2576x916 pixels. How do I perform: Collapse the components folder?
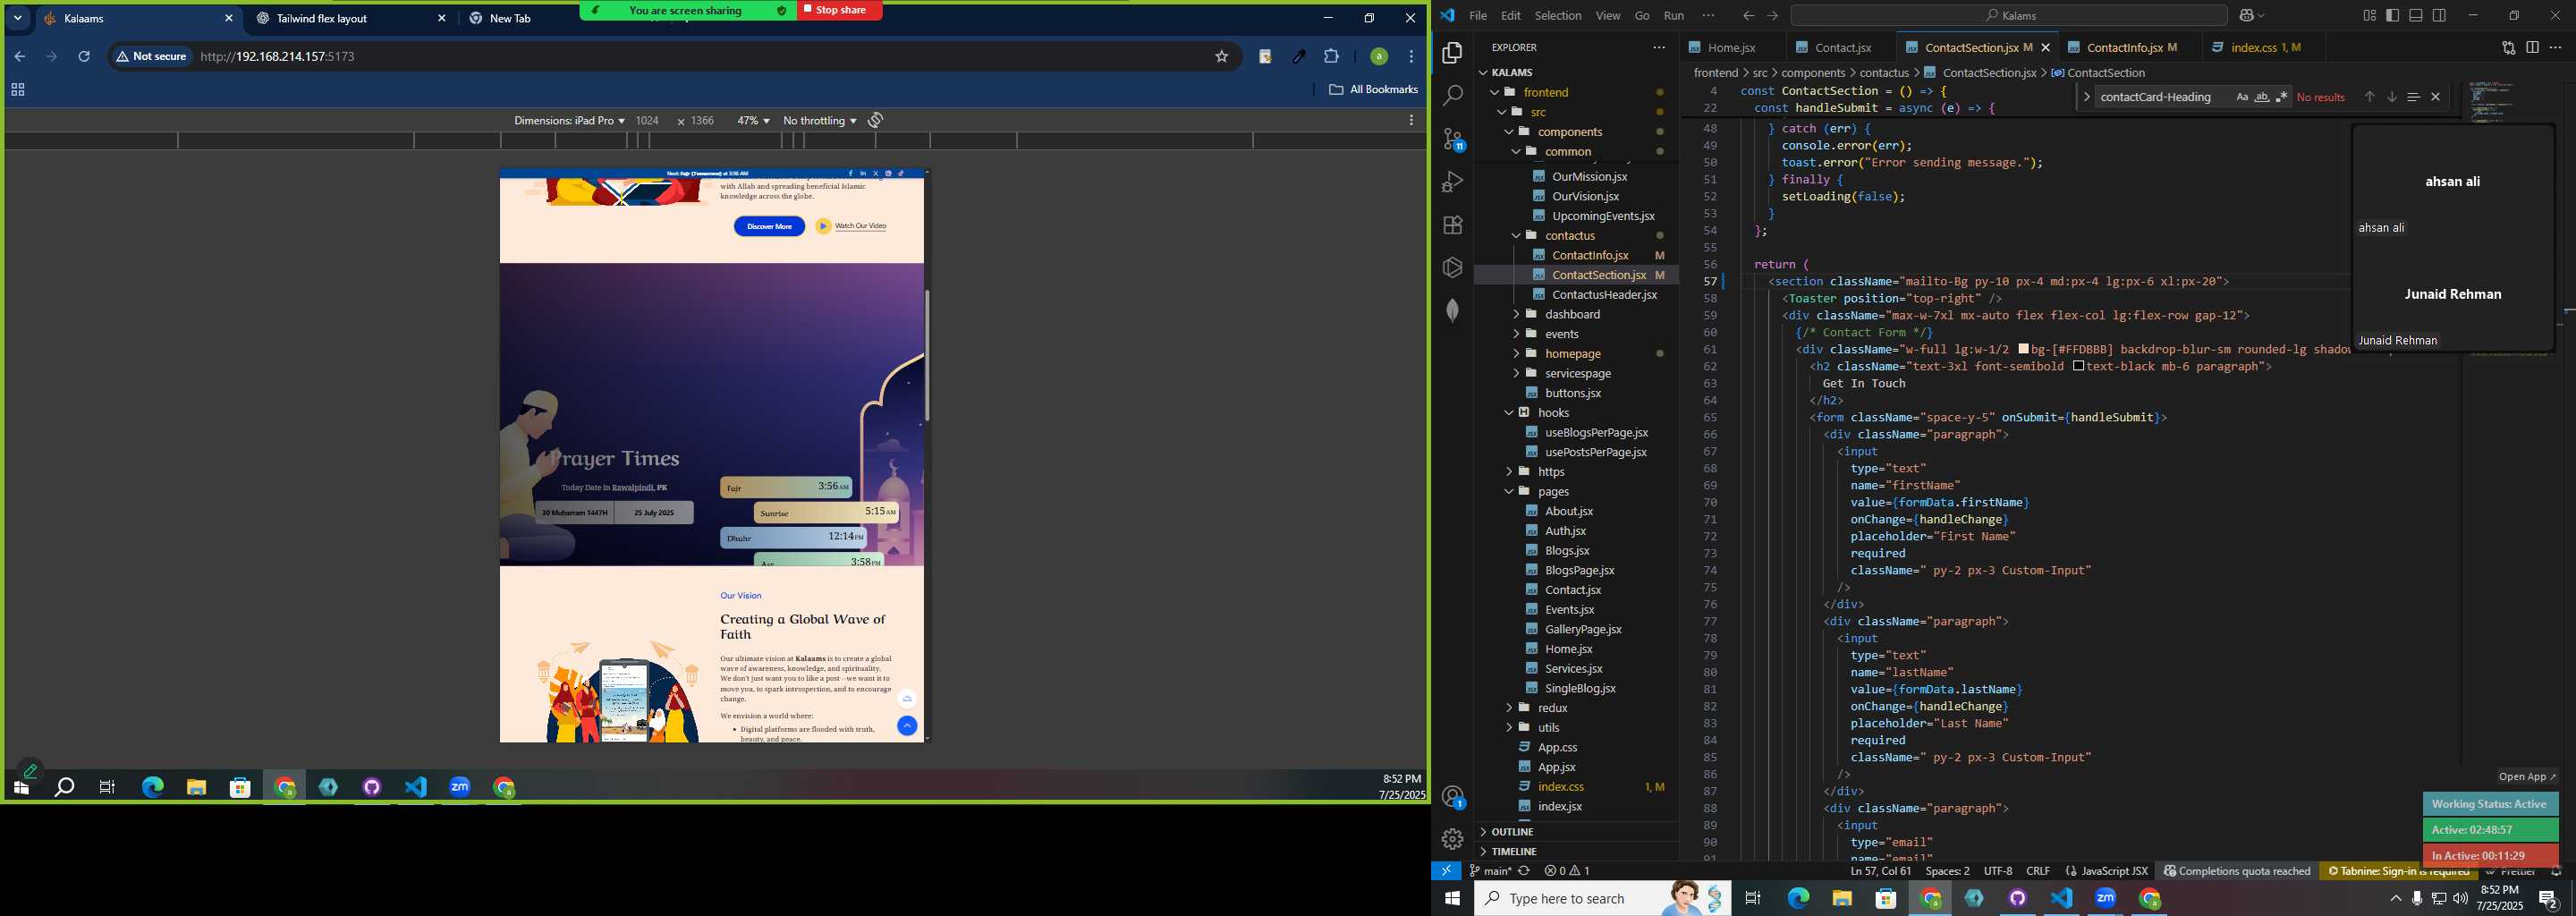click(x=1510, y=132)
